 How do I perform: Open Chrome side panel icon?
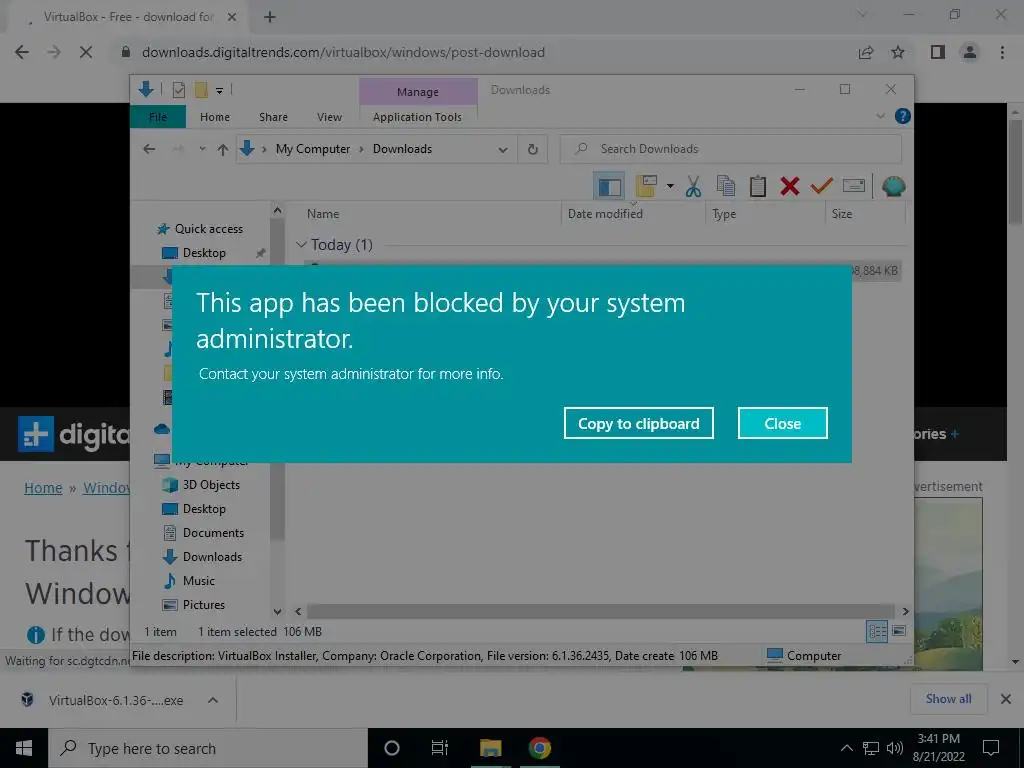point(938,52)
